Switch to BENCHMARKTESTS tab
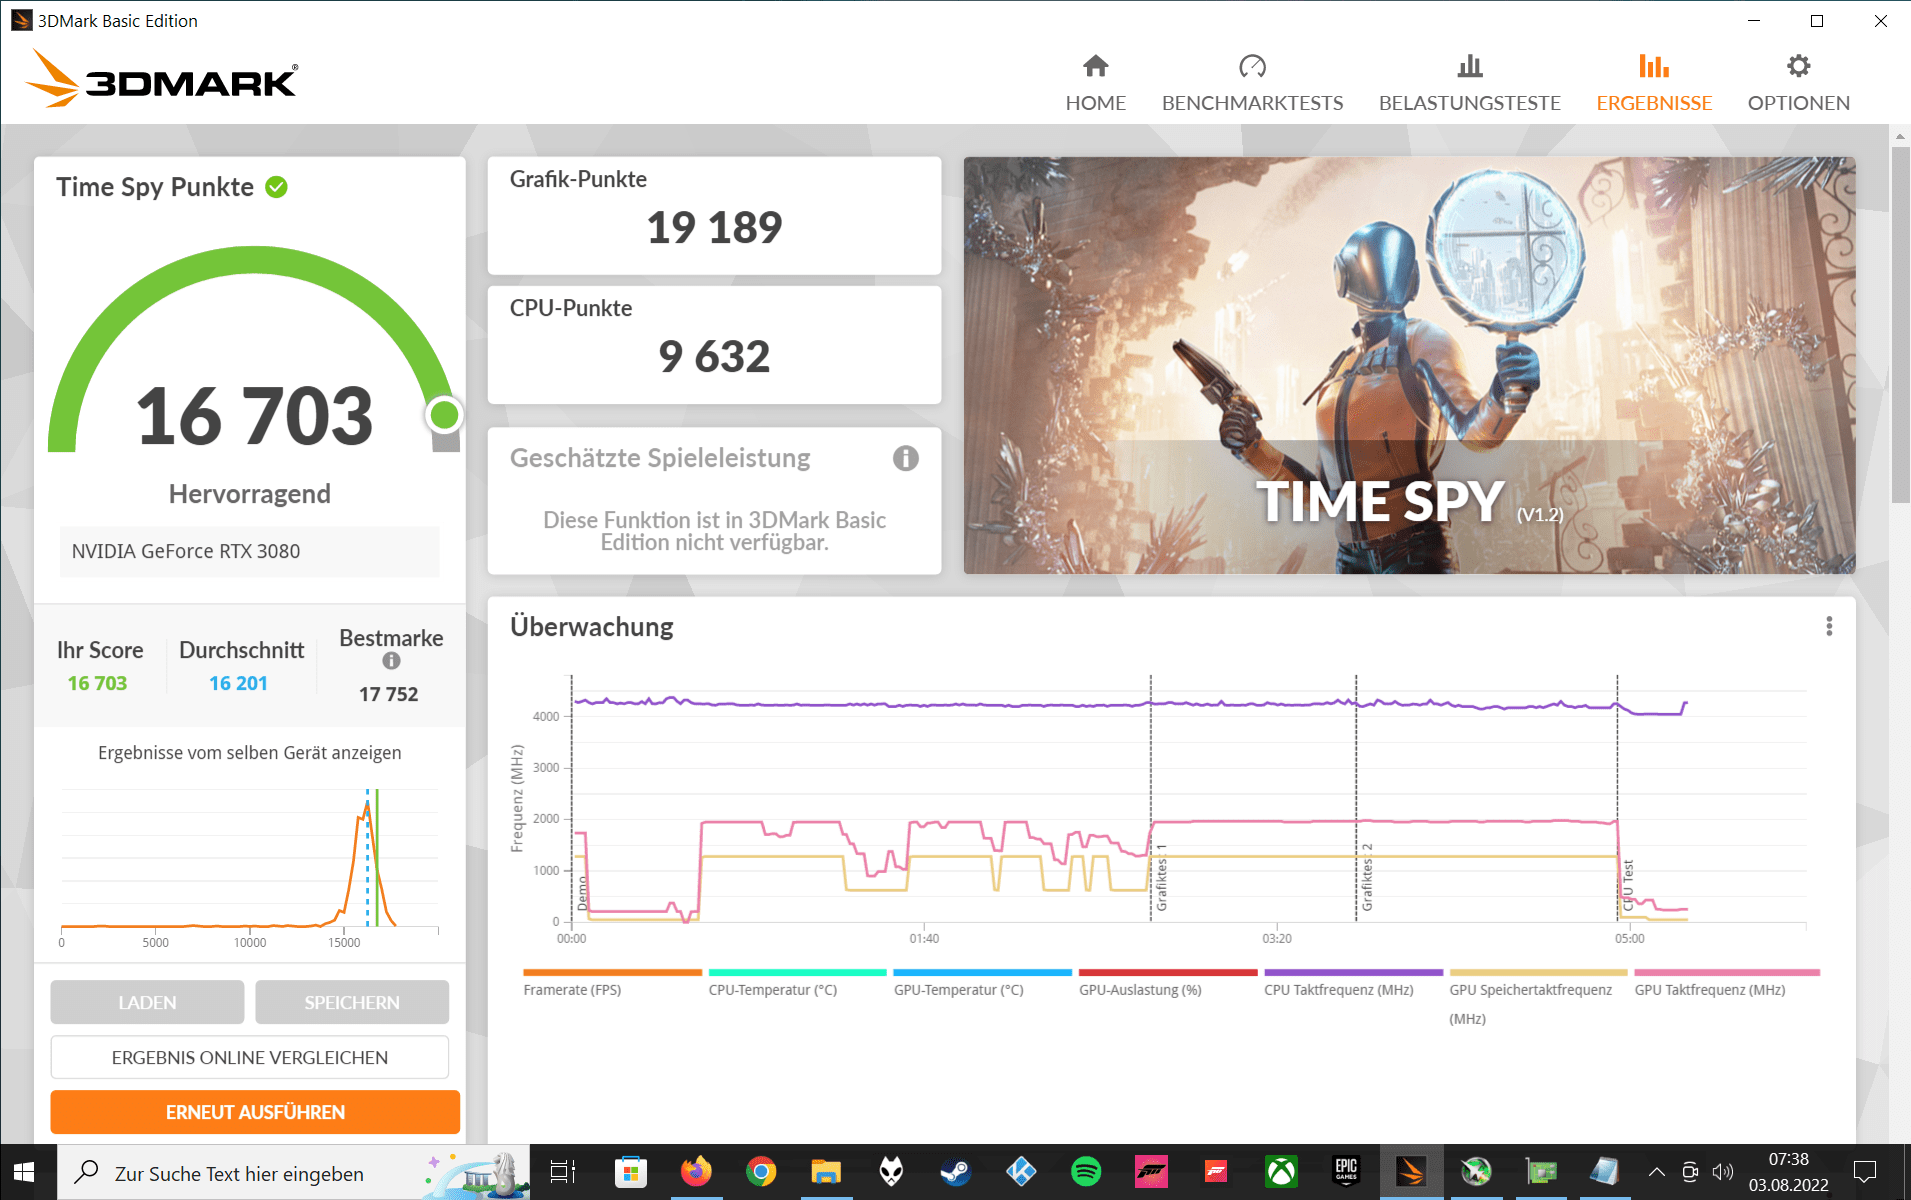This screenshot has width=1911, height=1200. pos(1252,84)
